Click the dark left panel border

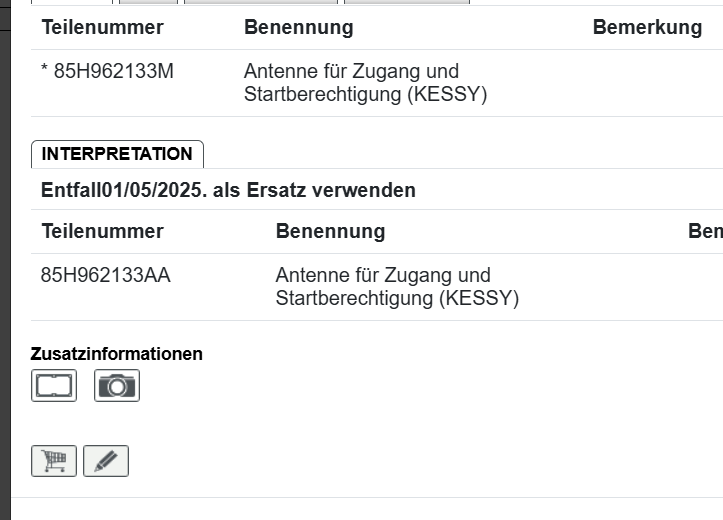pyautogui.click(x=5, y=260)
